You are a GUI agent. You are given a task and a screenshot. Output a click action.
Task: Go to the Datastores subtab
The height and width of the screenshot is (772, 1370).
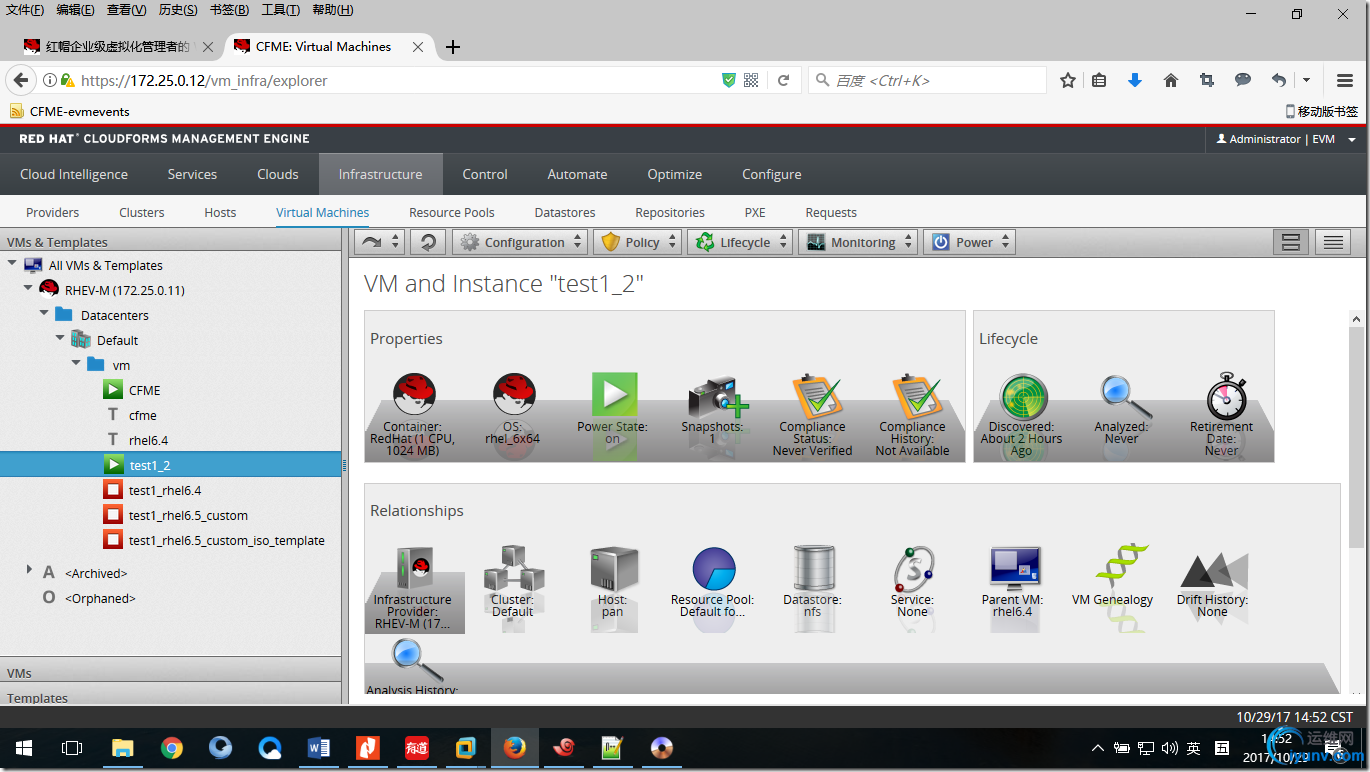[565, 212]
